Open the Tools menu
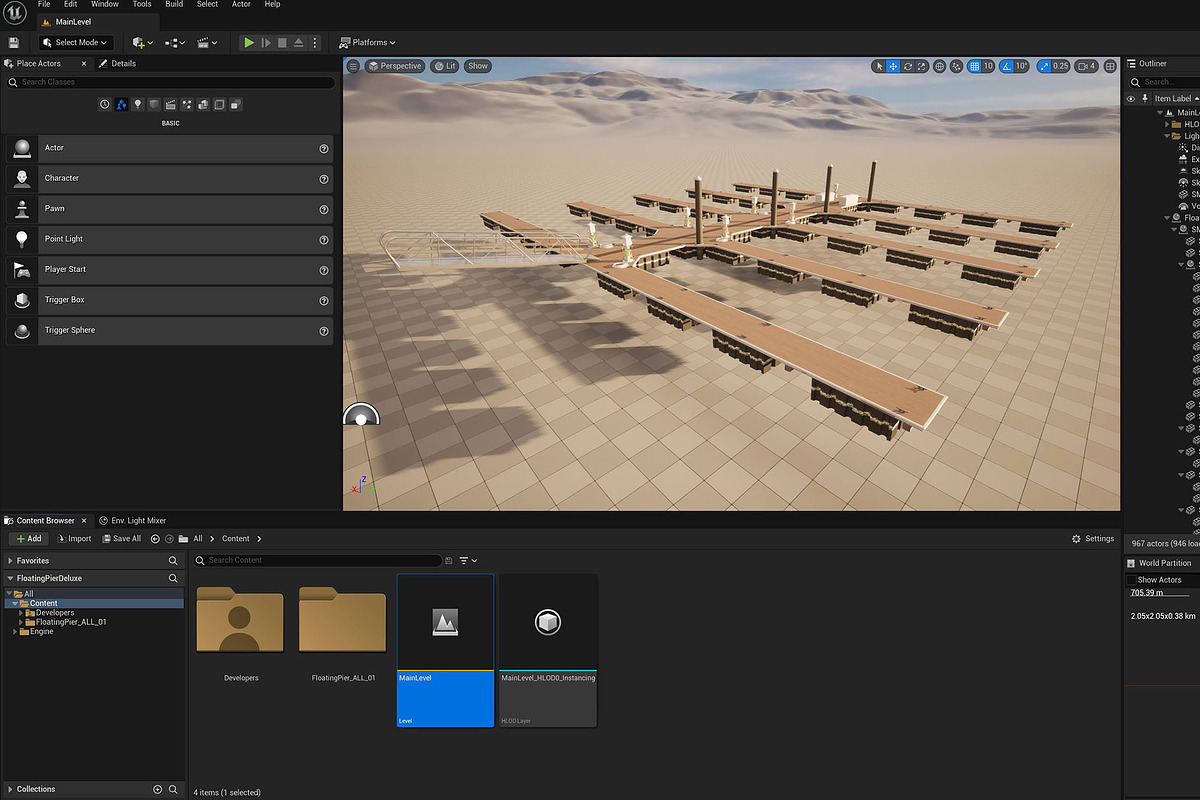This screenshot has width=1200, height=800. 142,4
